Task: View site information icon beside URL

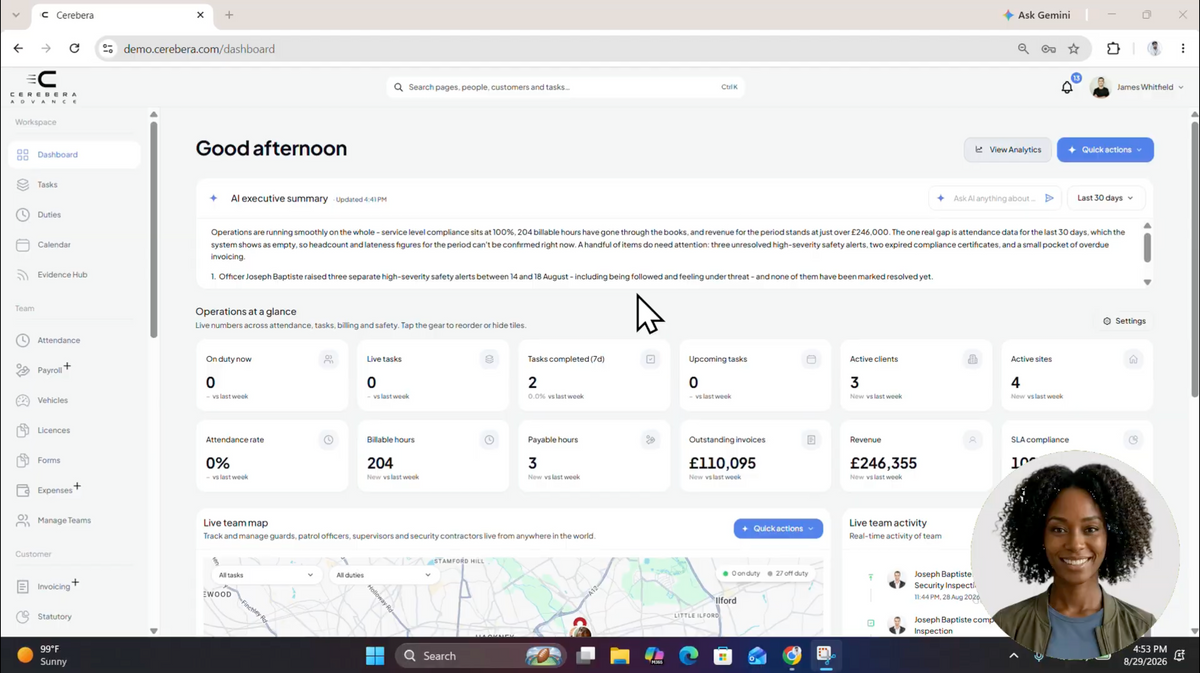Action: click(x=108, y=48)
